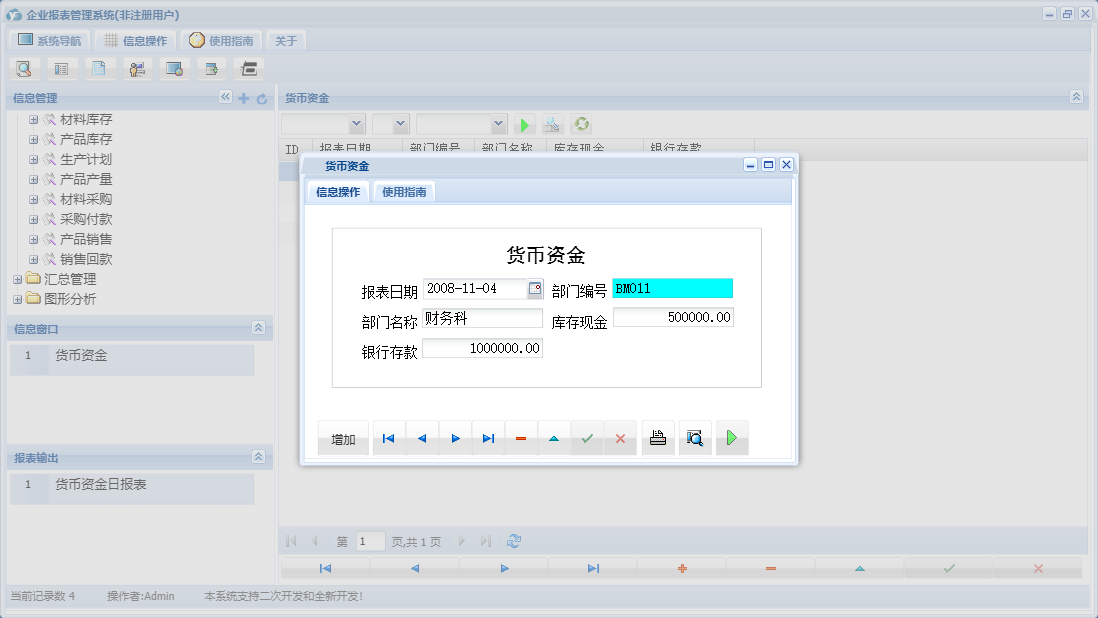Open print preview in the dialog

pyautogui.click(x=694, y=437)
